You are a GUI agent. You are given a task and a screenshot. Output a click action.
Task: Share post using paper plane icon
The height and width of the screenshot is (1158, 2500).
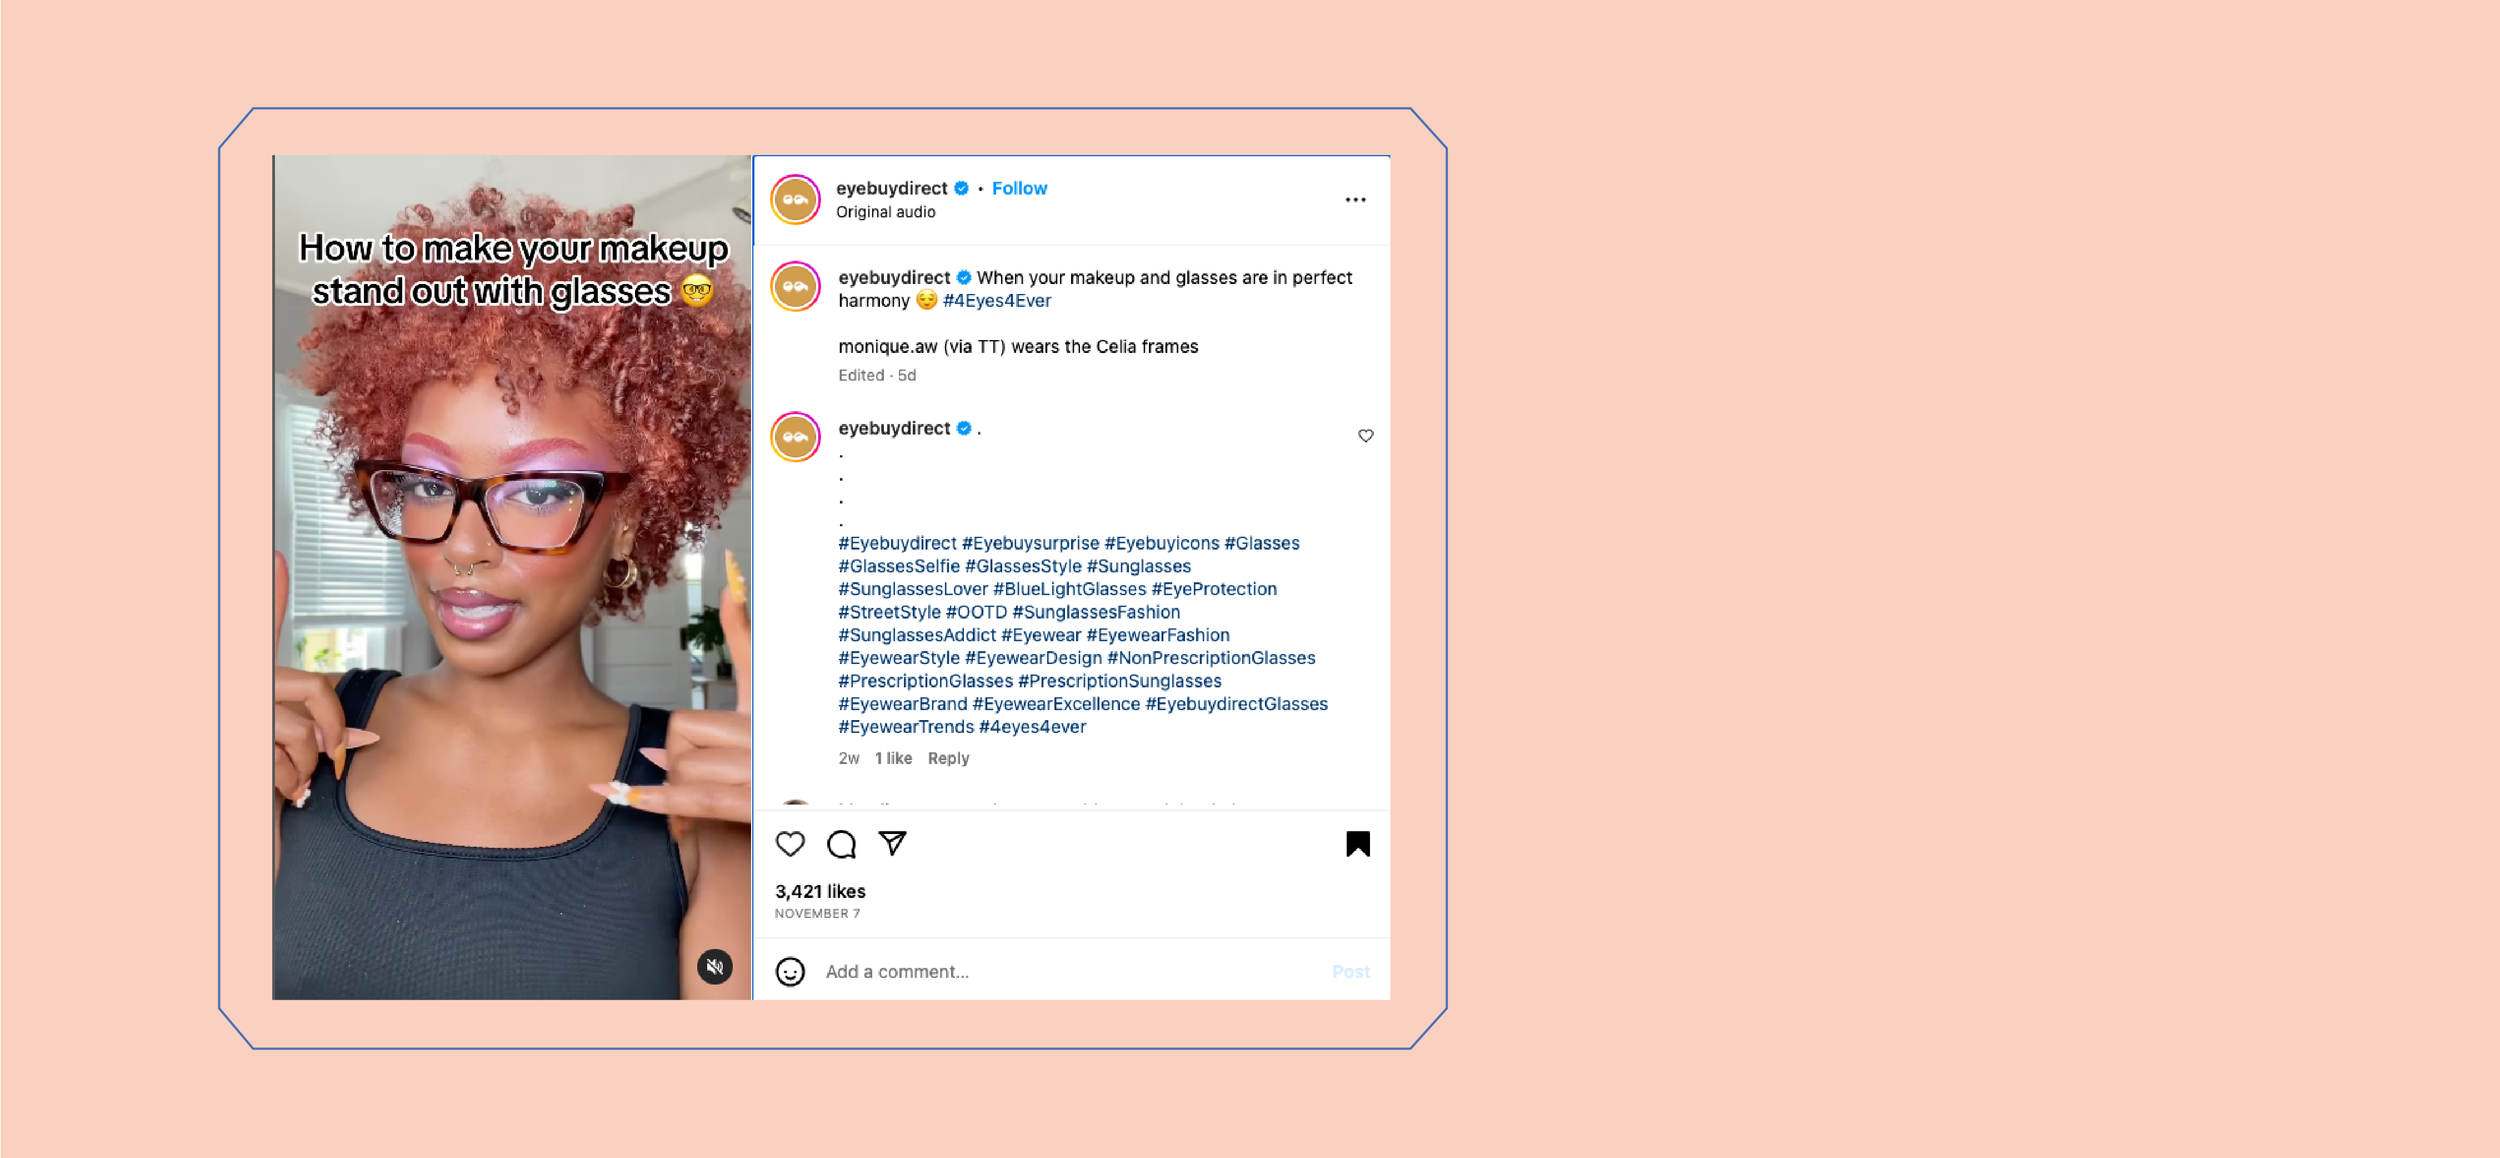pyautogui.click(x=892, y=843)
